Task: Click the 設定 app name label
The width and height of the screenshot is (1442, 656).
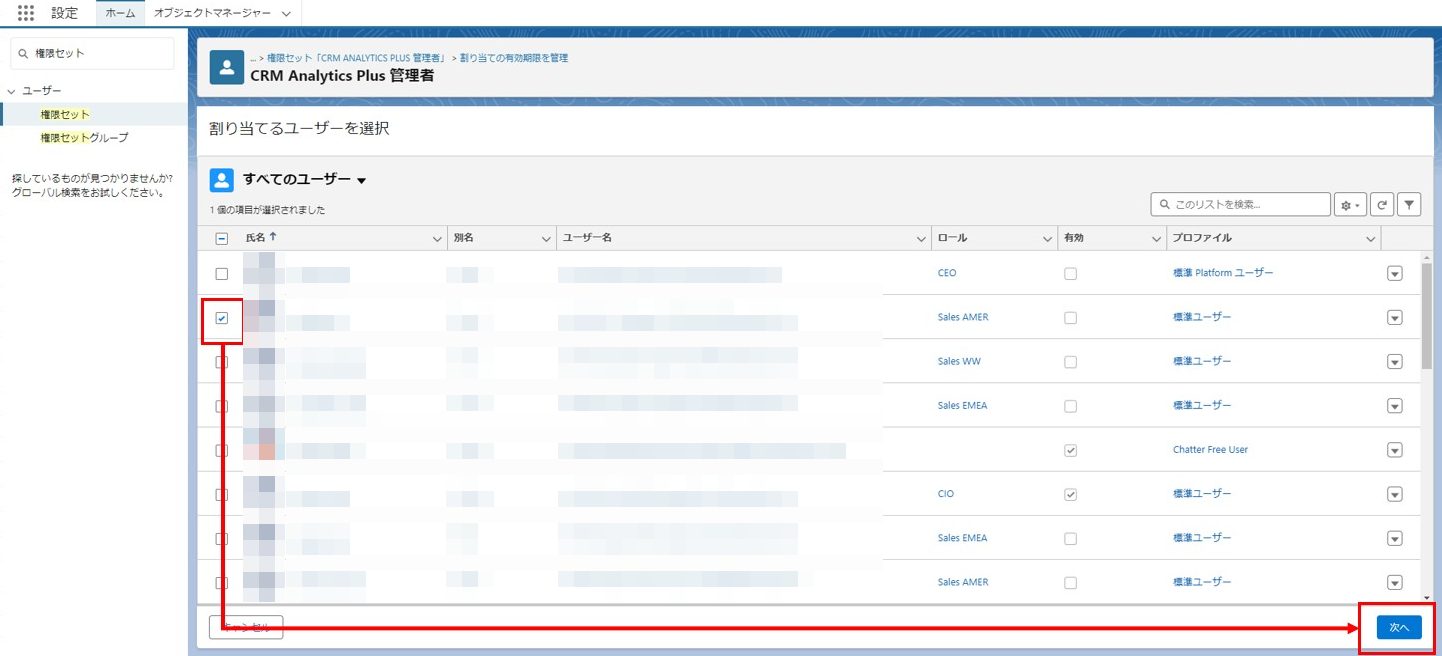Action: click(x=65, y=13)
